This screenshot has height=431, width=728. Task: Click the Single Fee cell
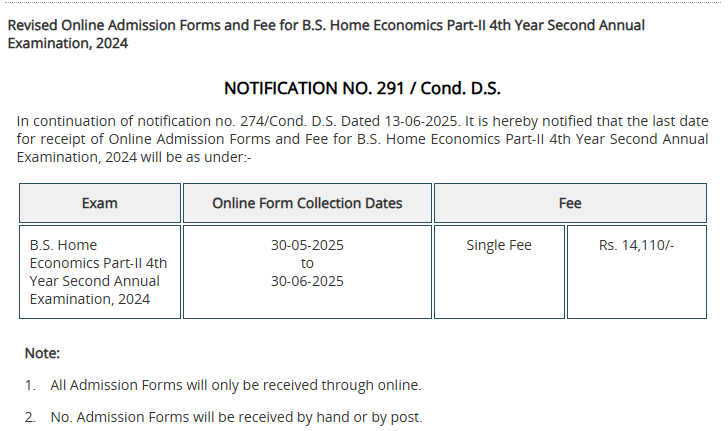tap(499, 272)
